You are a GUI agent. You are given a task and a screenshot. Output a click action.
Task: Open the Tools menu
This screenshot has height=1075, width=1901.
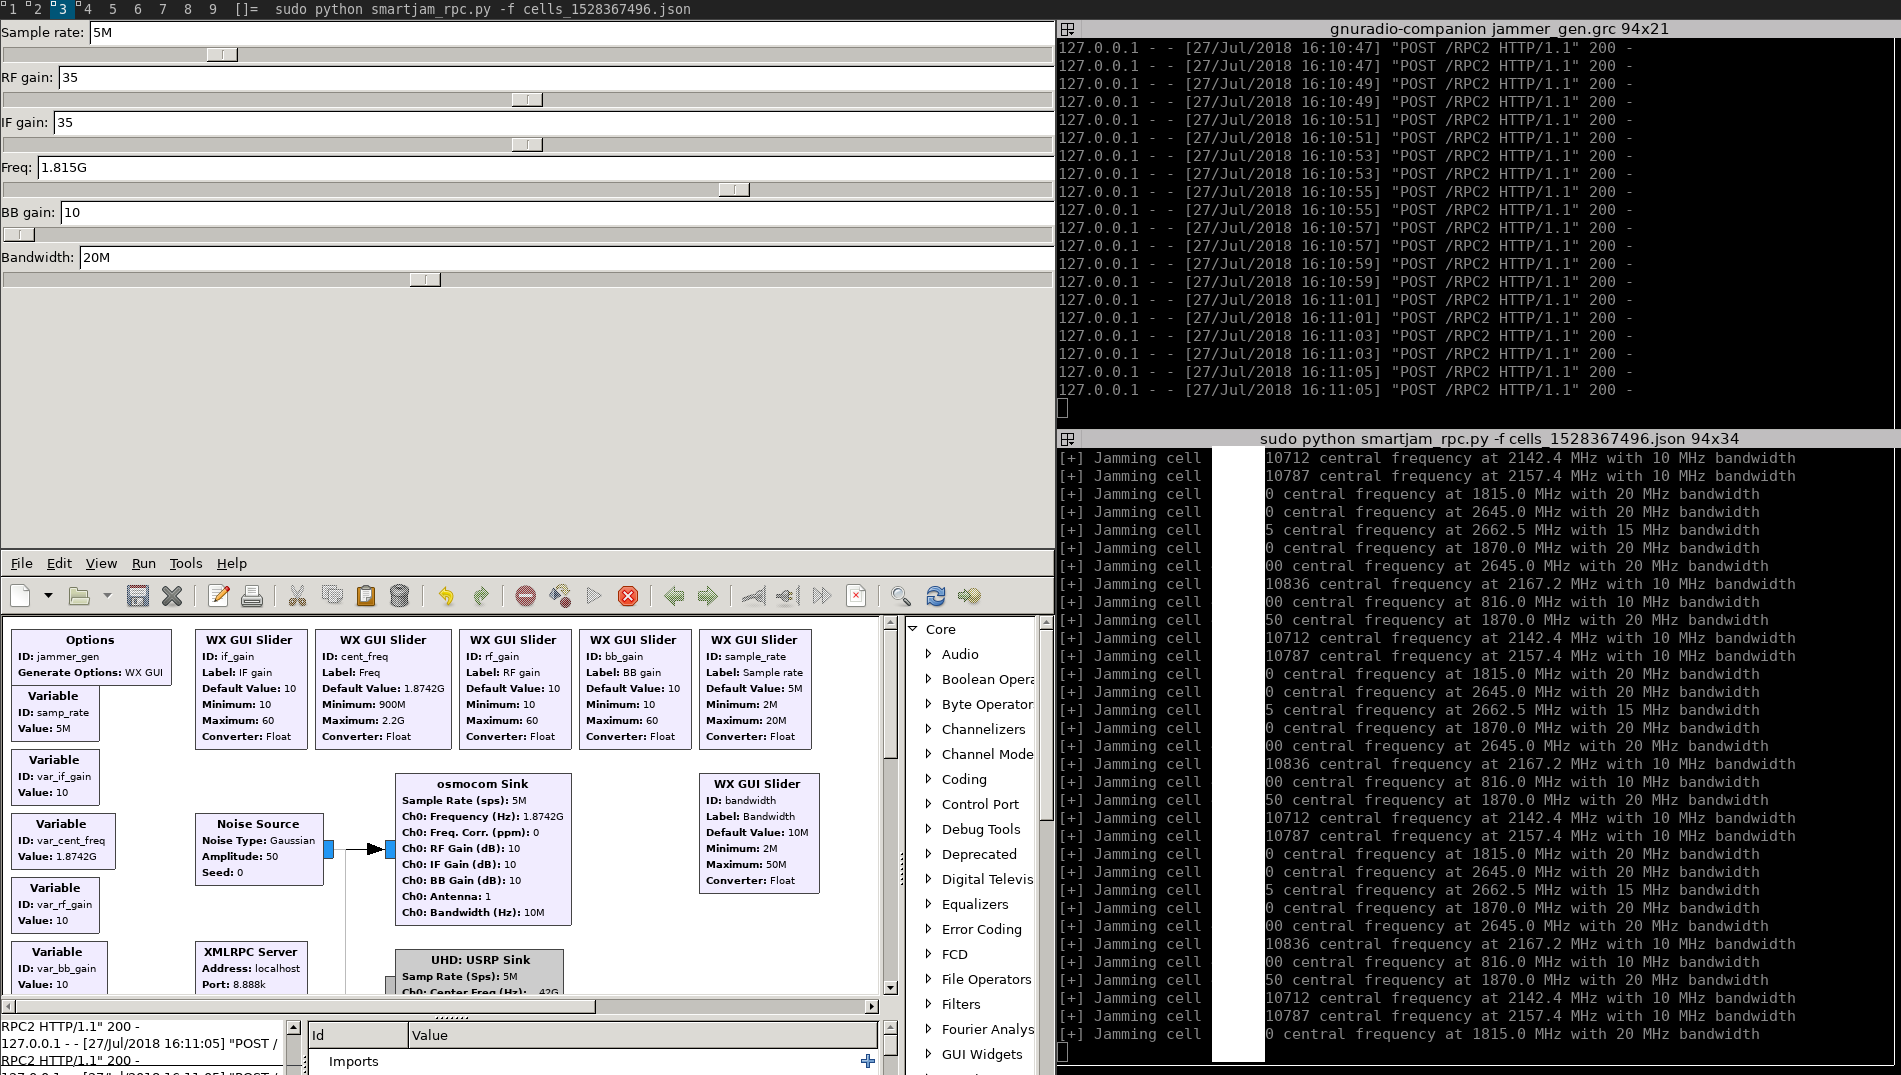click(x=186, y=563)
